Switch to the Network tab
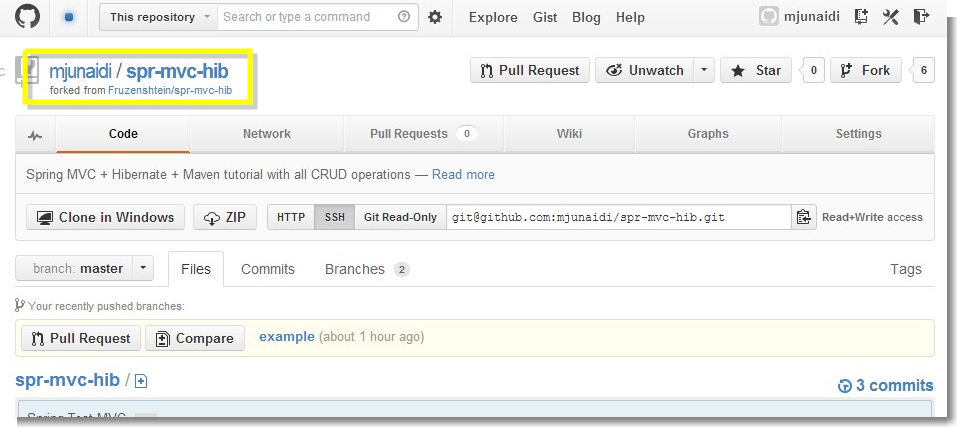Screen dimensions: 957x427 point(267,134)
